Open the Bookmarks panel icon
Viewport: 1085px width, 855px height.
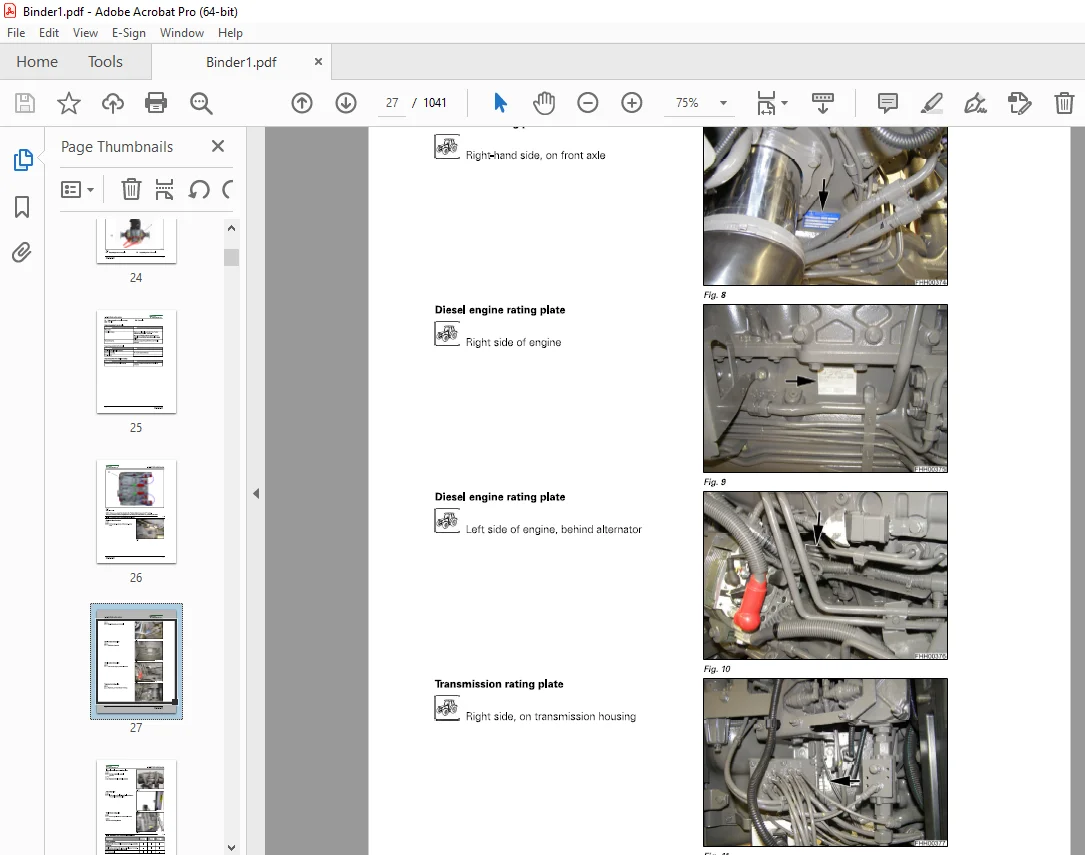pos(22,207)
